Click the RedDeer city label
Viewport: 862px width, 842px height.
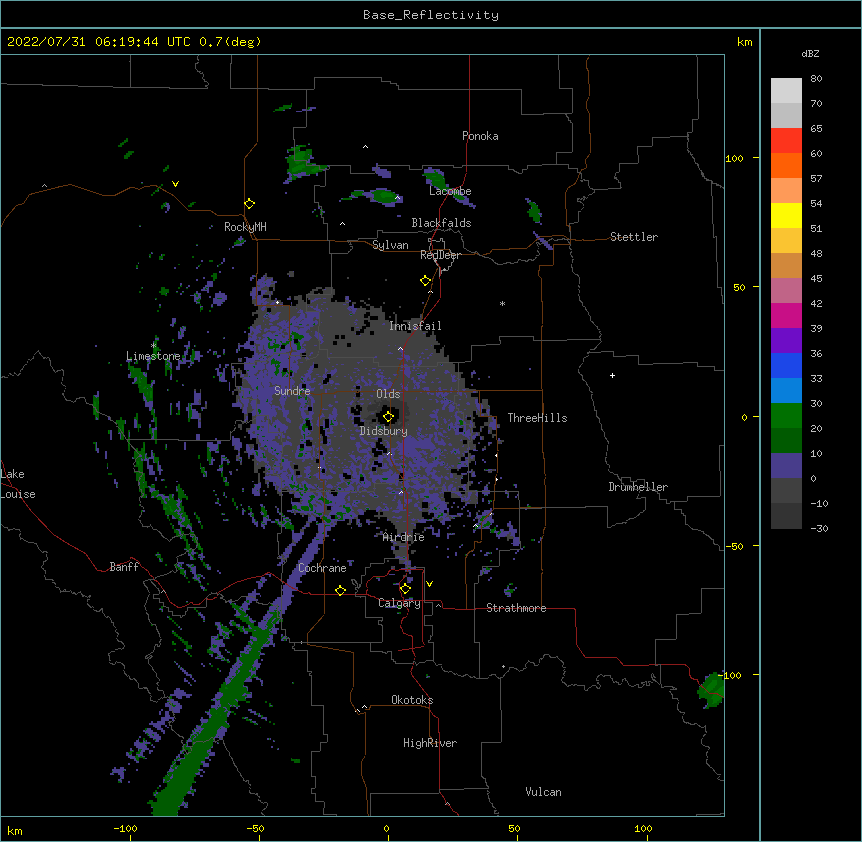tap(440, 255)
